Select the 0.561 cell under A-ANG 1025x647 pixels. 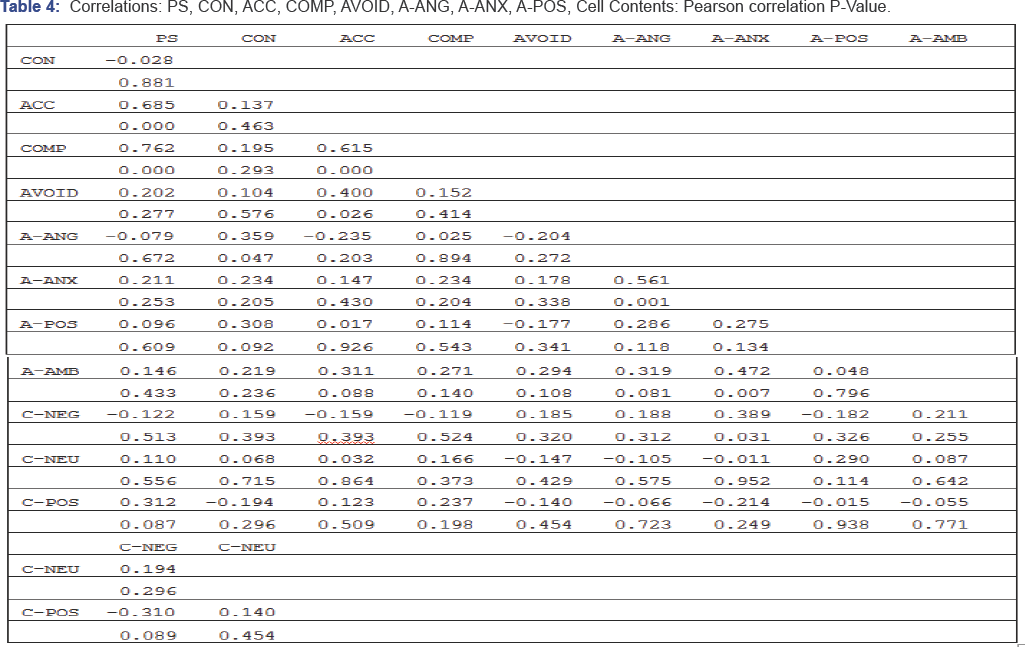(x=641, y=281)
